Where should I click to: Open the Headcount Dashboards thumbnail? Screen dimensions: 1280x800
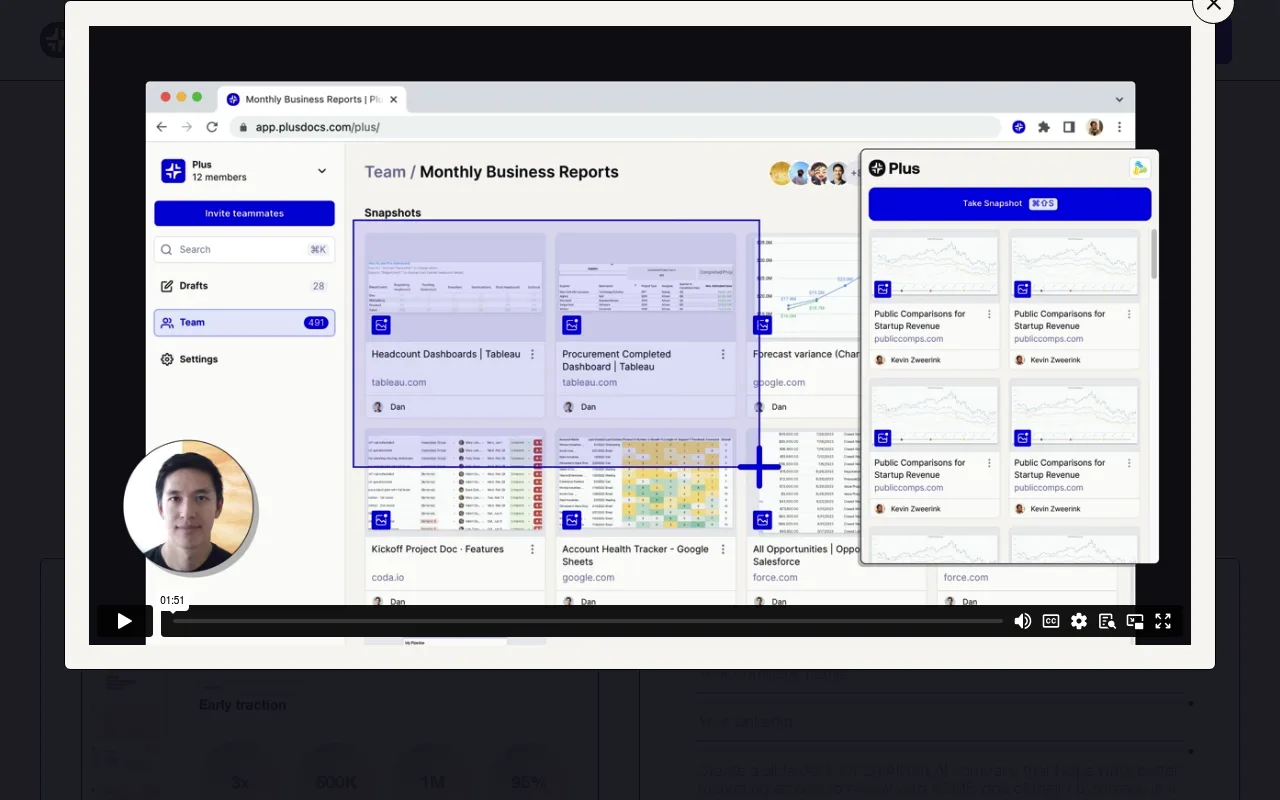(x=455, y=287)
